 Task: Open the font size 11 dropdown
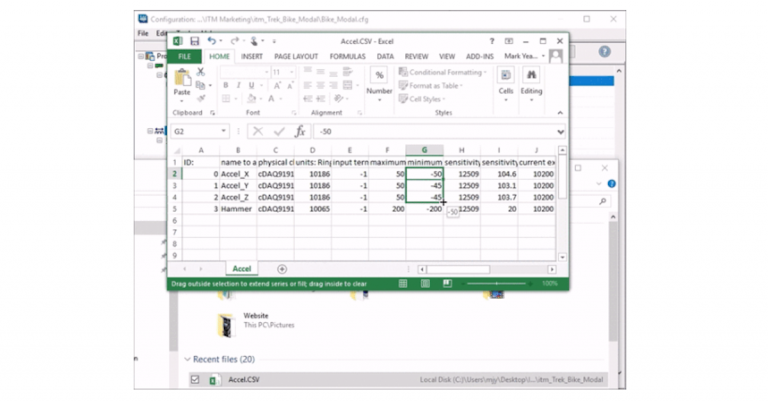tap(291, 72)
